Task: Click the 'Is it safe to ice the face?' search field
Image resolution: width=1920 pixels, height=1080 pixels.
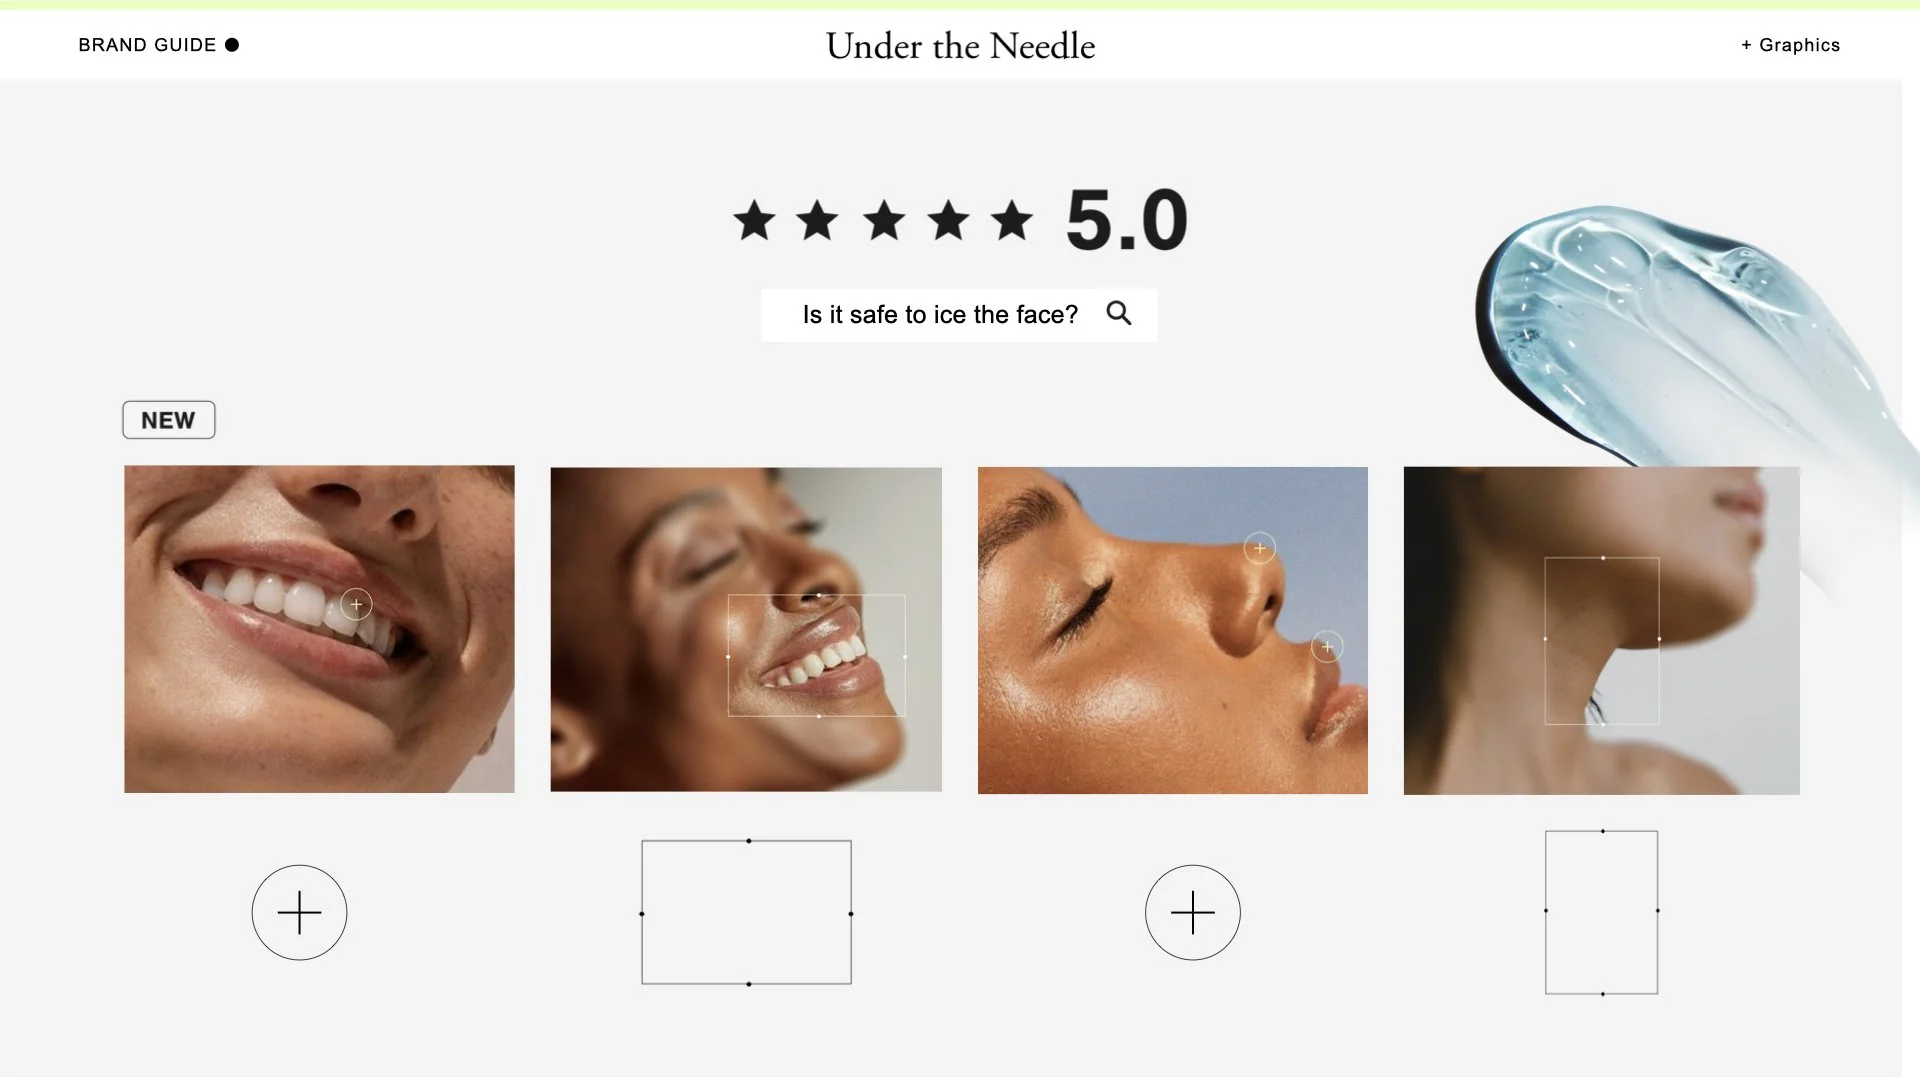Action: pyautogui.click(x=959, y=315)
